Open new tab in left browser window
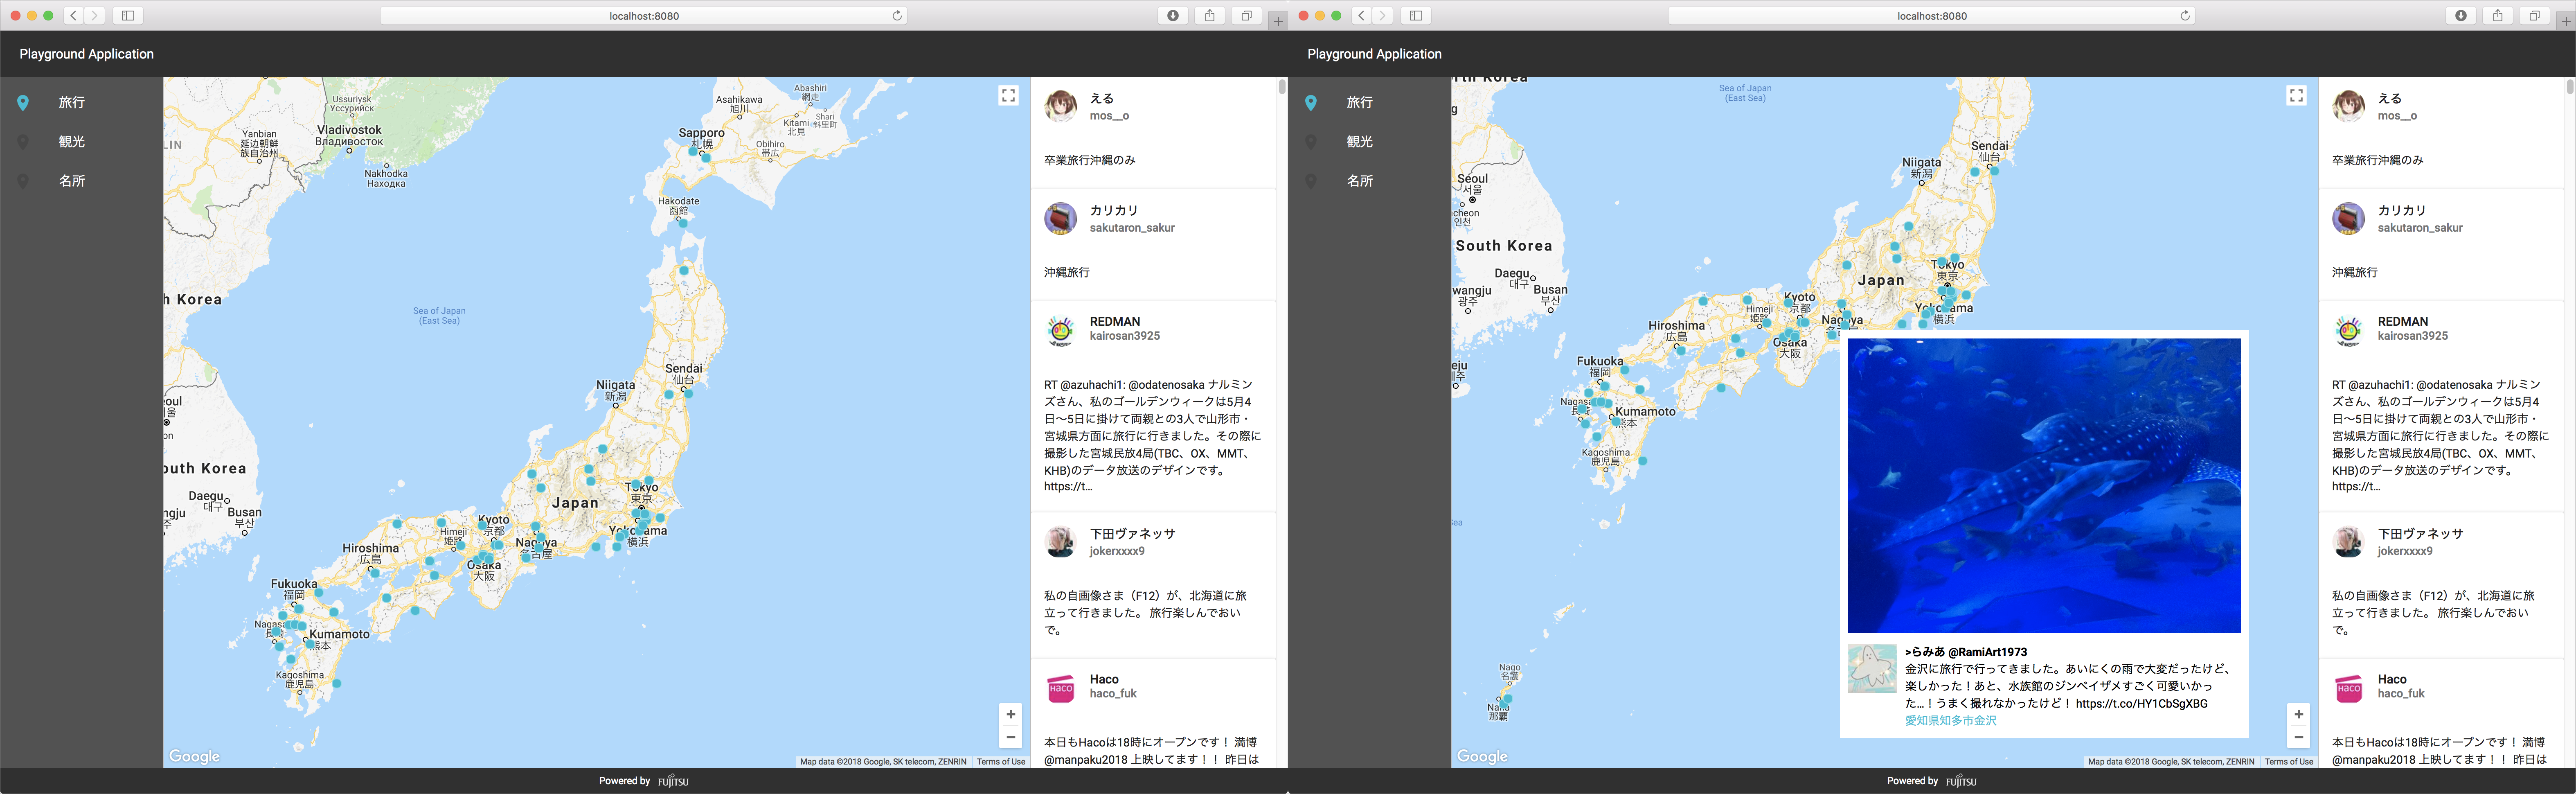2576x794 pixels. point(1278,21)
